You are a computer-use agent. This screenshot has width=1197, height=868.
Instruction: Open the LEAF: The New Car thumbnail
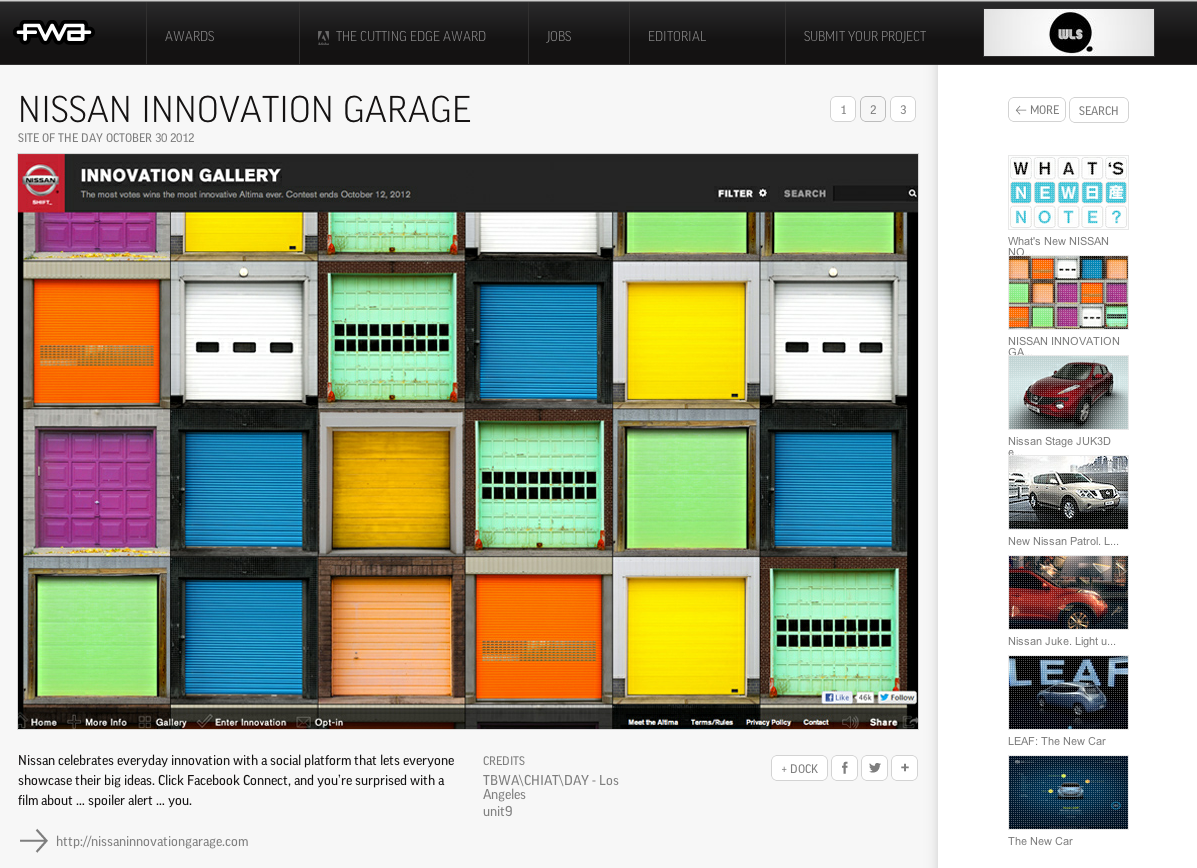tap(1068, 692)
